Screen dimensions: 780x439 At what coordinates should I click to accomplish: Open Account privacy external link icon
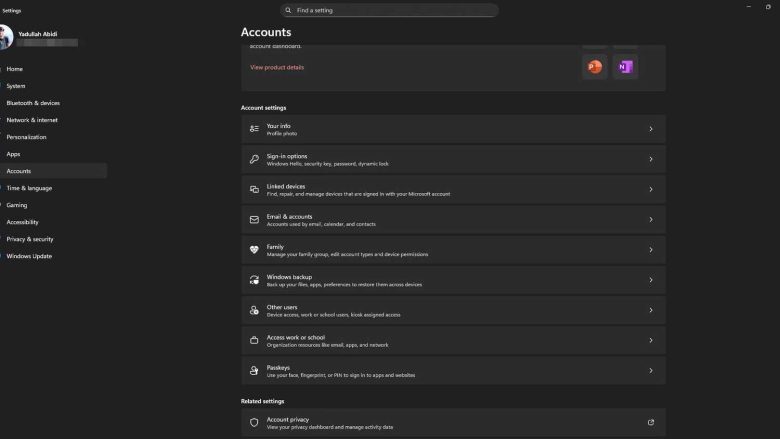coord(651,423)
